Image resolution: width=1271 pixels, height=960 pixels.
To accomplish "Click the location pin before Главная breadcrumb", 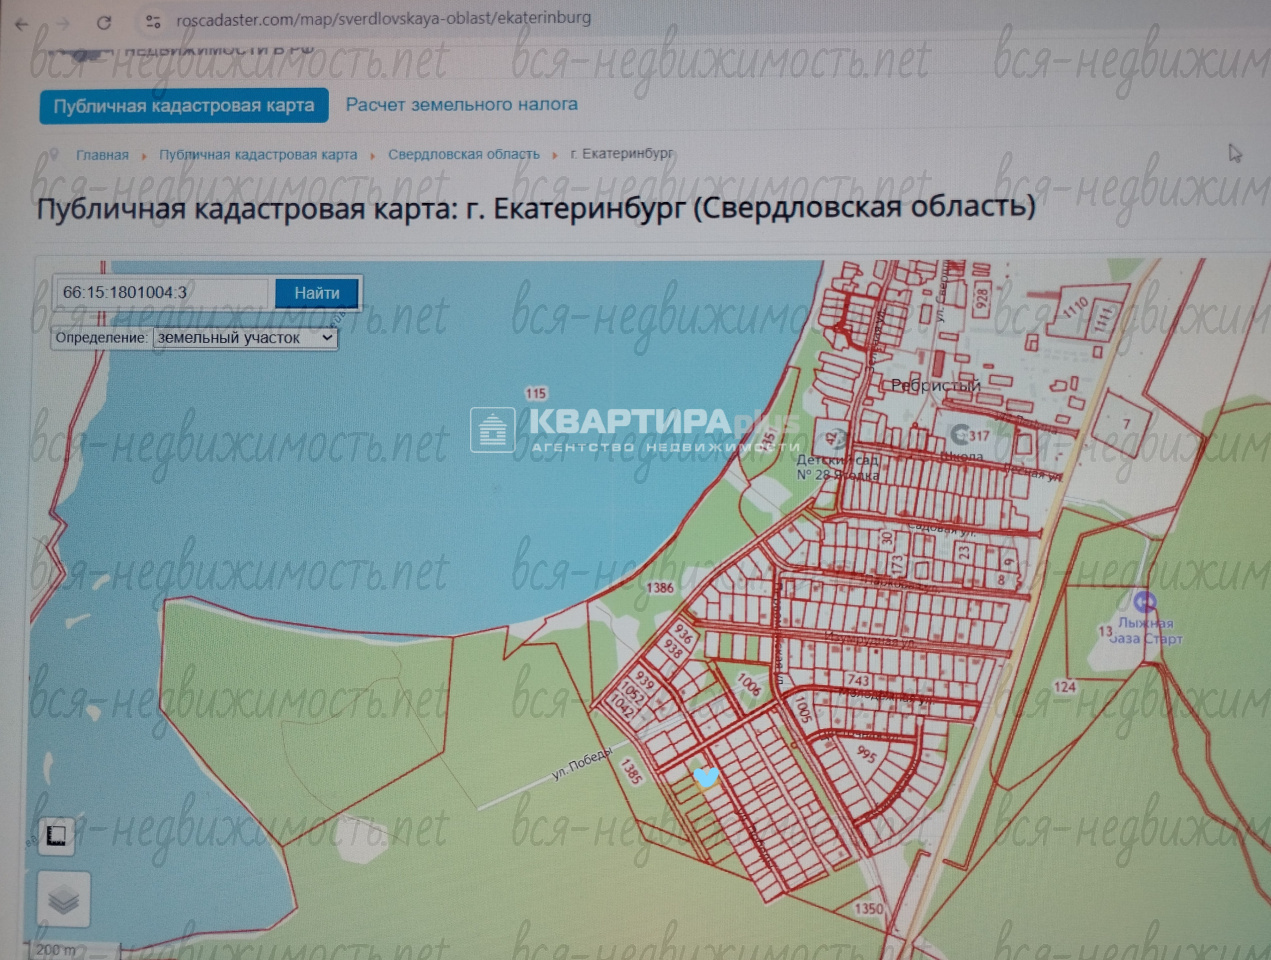I will 53,155.
